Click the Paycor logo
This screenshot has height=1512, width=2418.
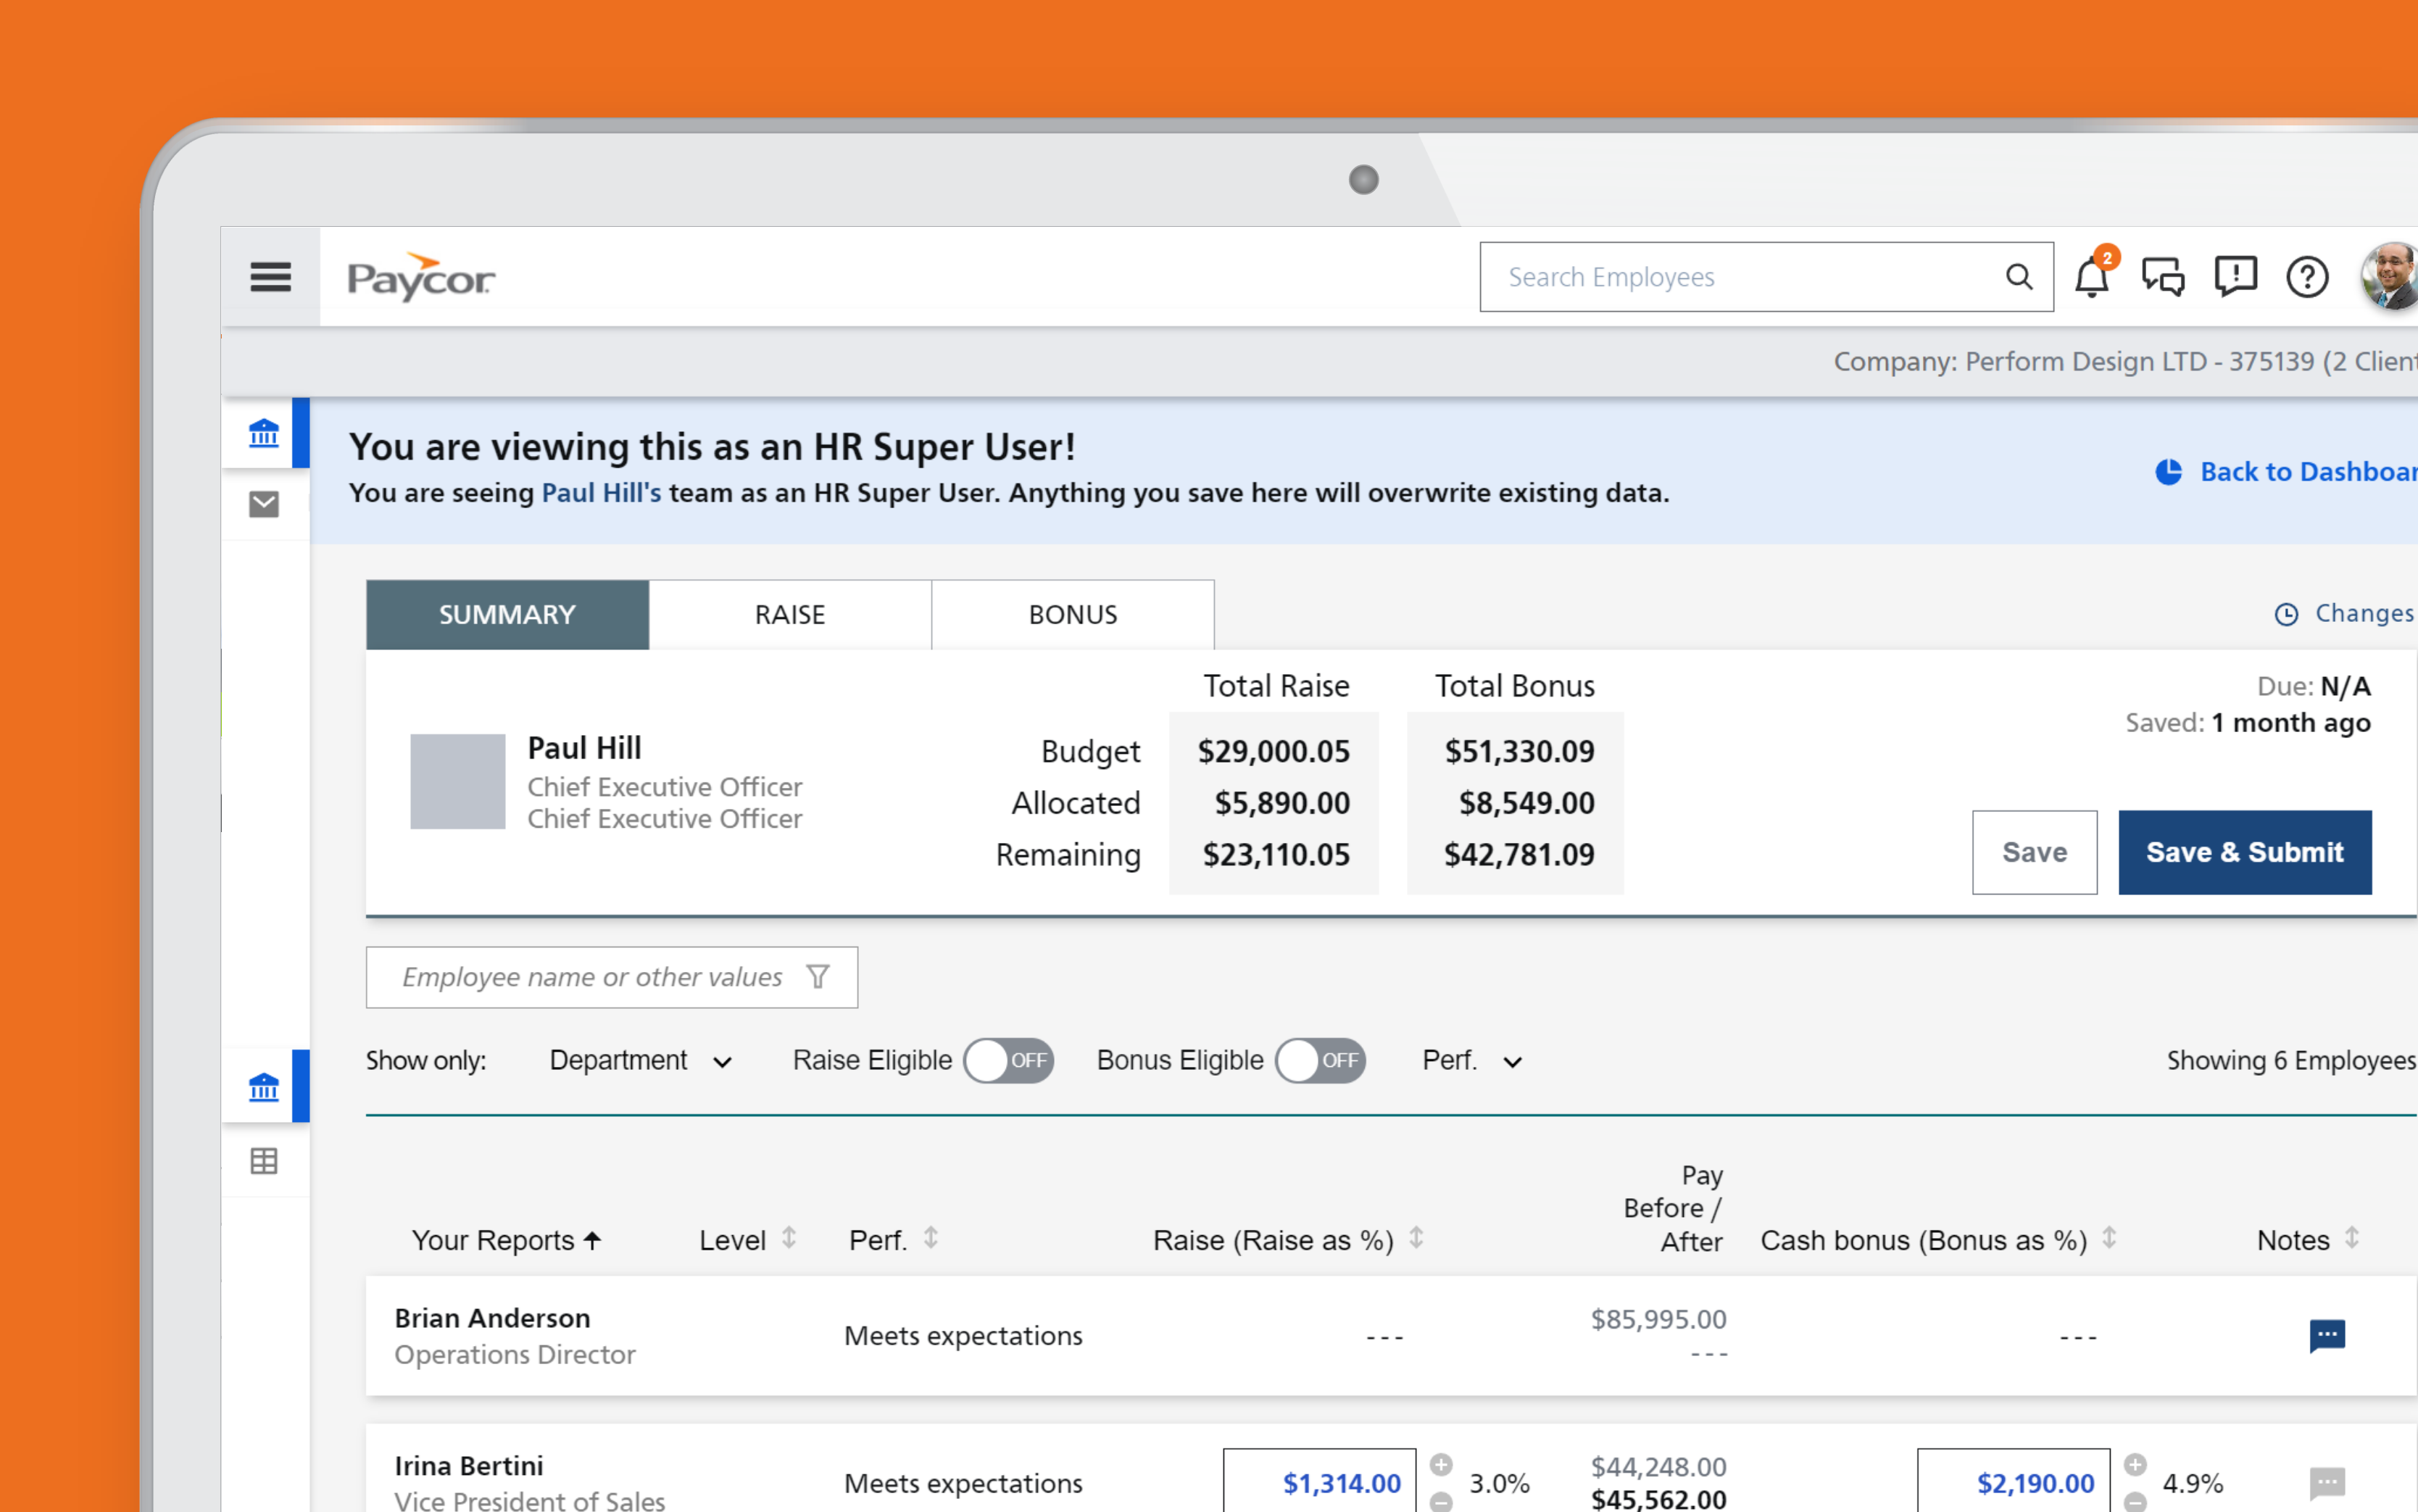(421, 277)
